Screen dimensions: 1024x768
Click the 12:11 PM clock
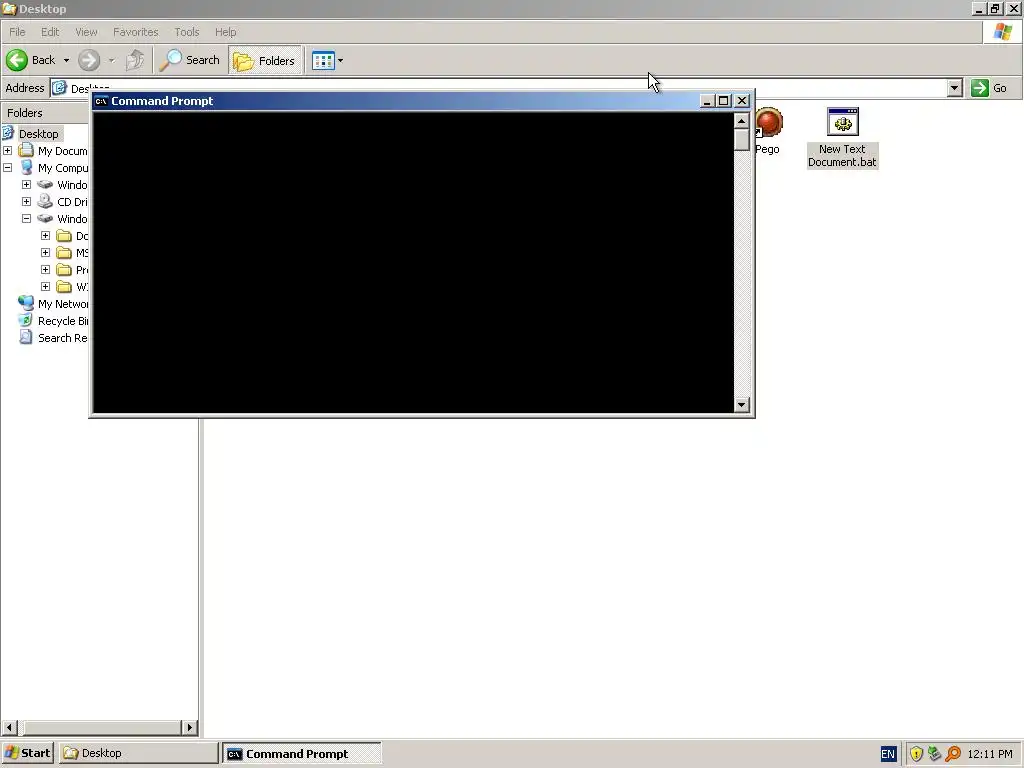point(990,754)
